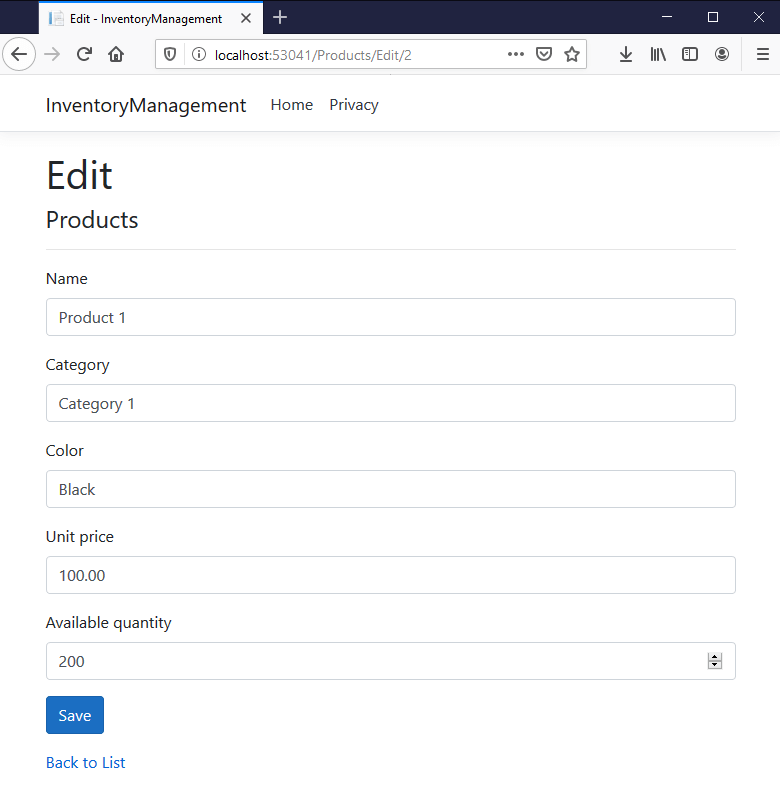This screenshot has height=790, width=780.
Task: Go to the browser Home page icon
Action: [x=116, y=55]
